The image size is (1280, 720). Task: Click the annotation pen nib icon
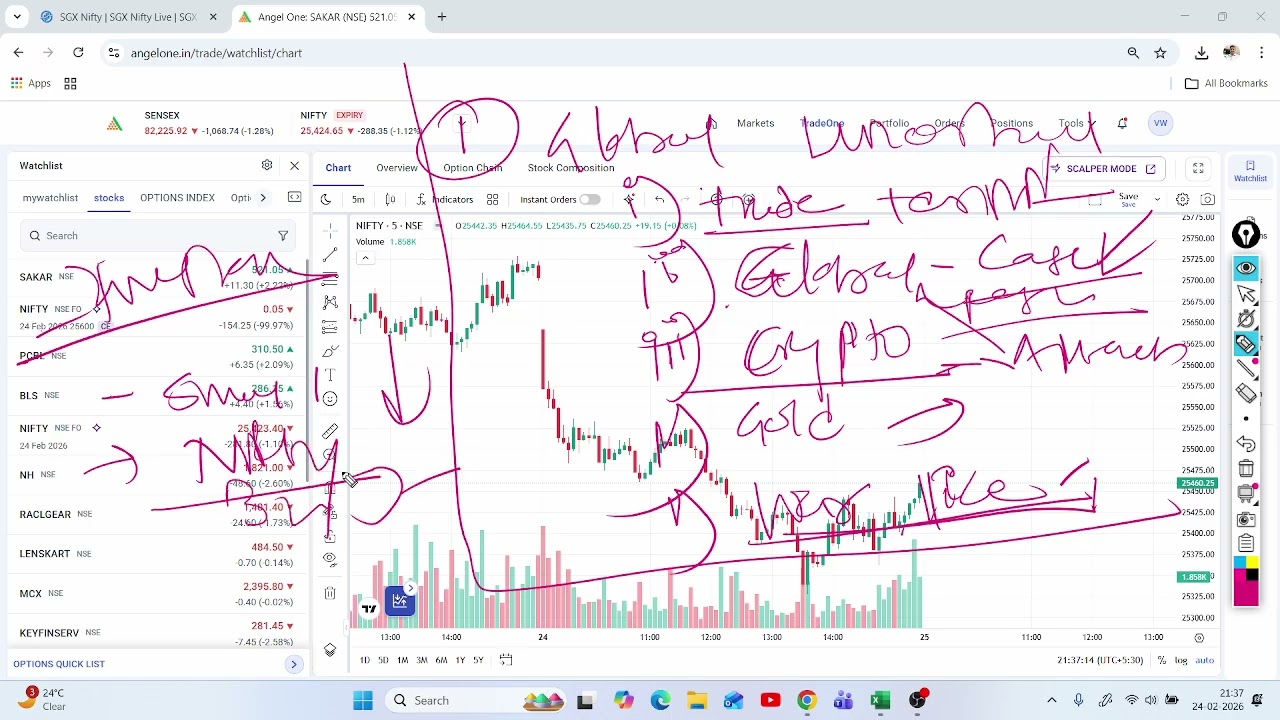1246,234
